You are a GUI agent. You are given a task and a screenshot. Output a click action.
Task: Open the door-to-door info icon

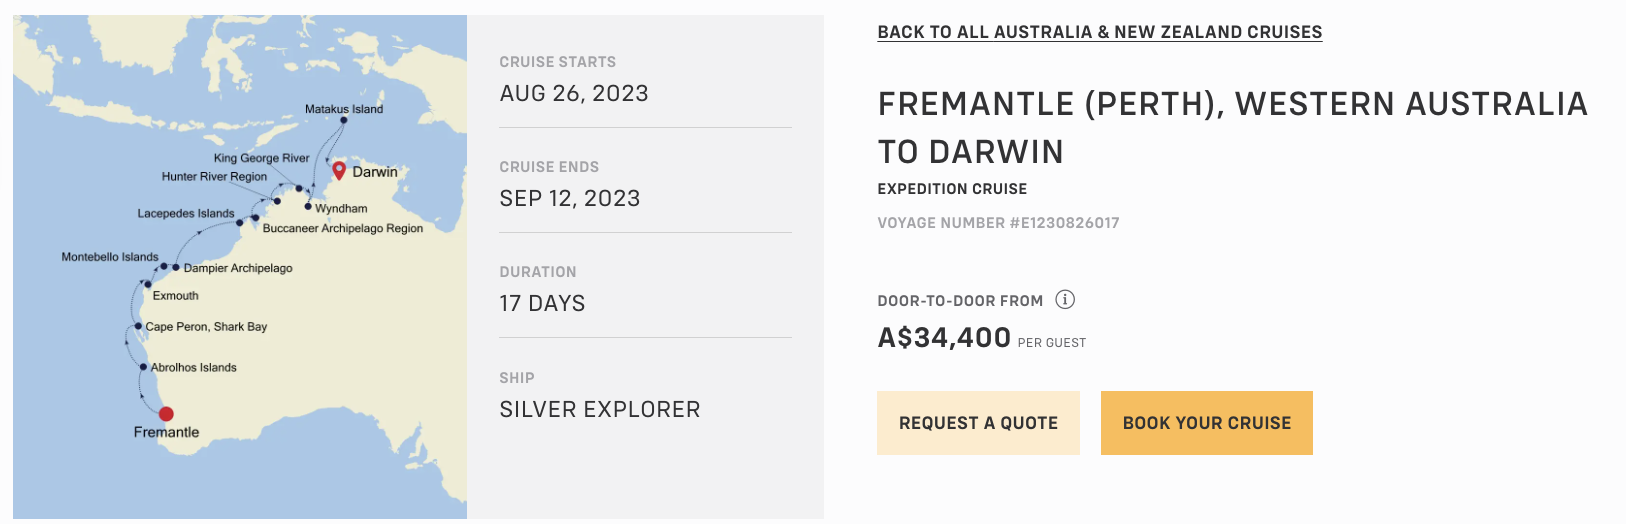[x=1066, y=300]
